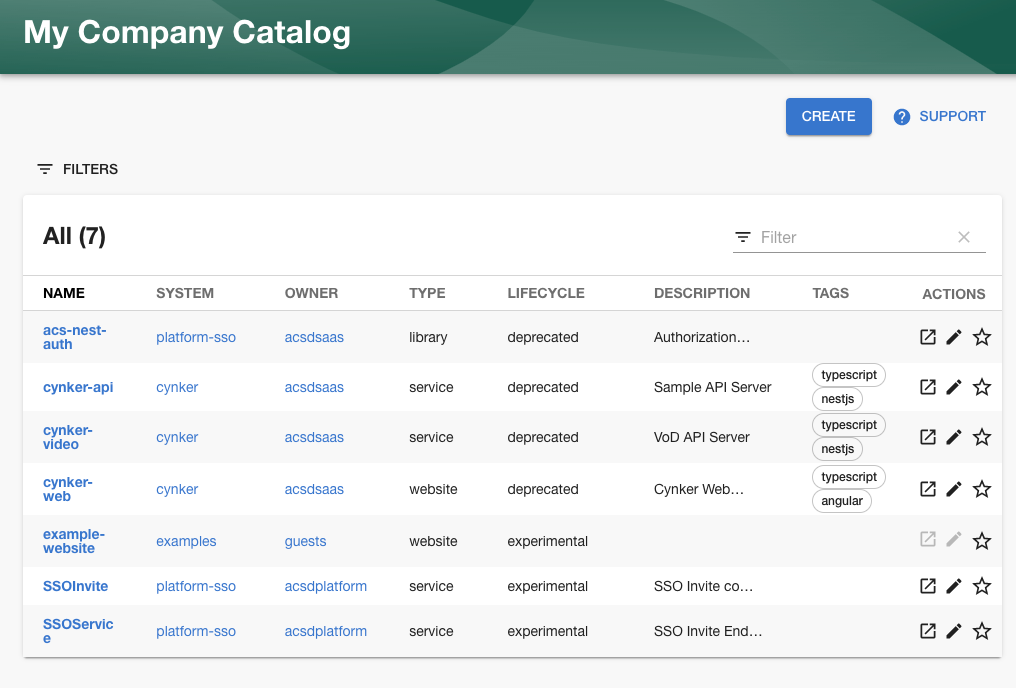
Task: Select the angular tag chip
Action: pyautogui.click(x=842, y=501)
